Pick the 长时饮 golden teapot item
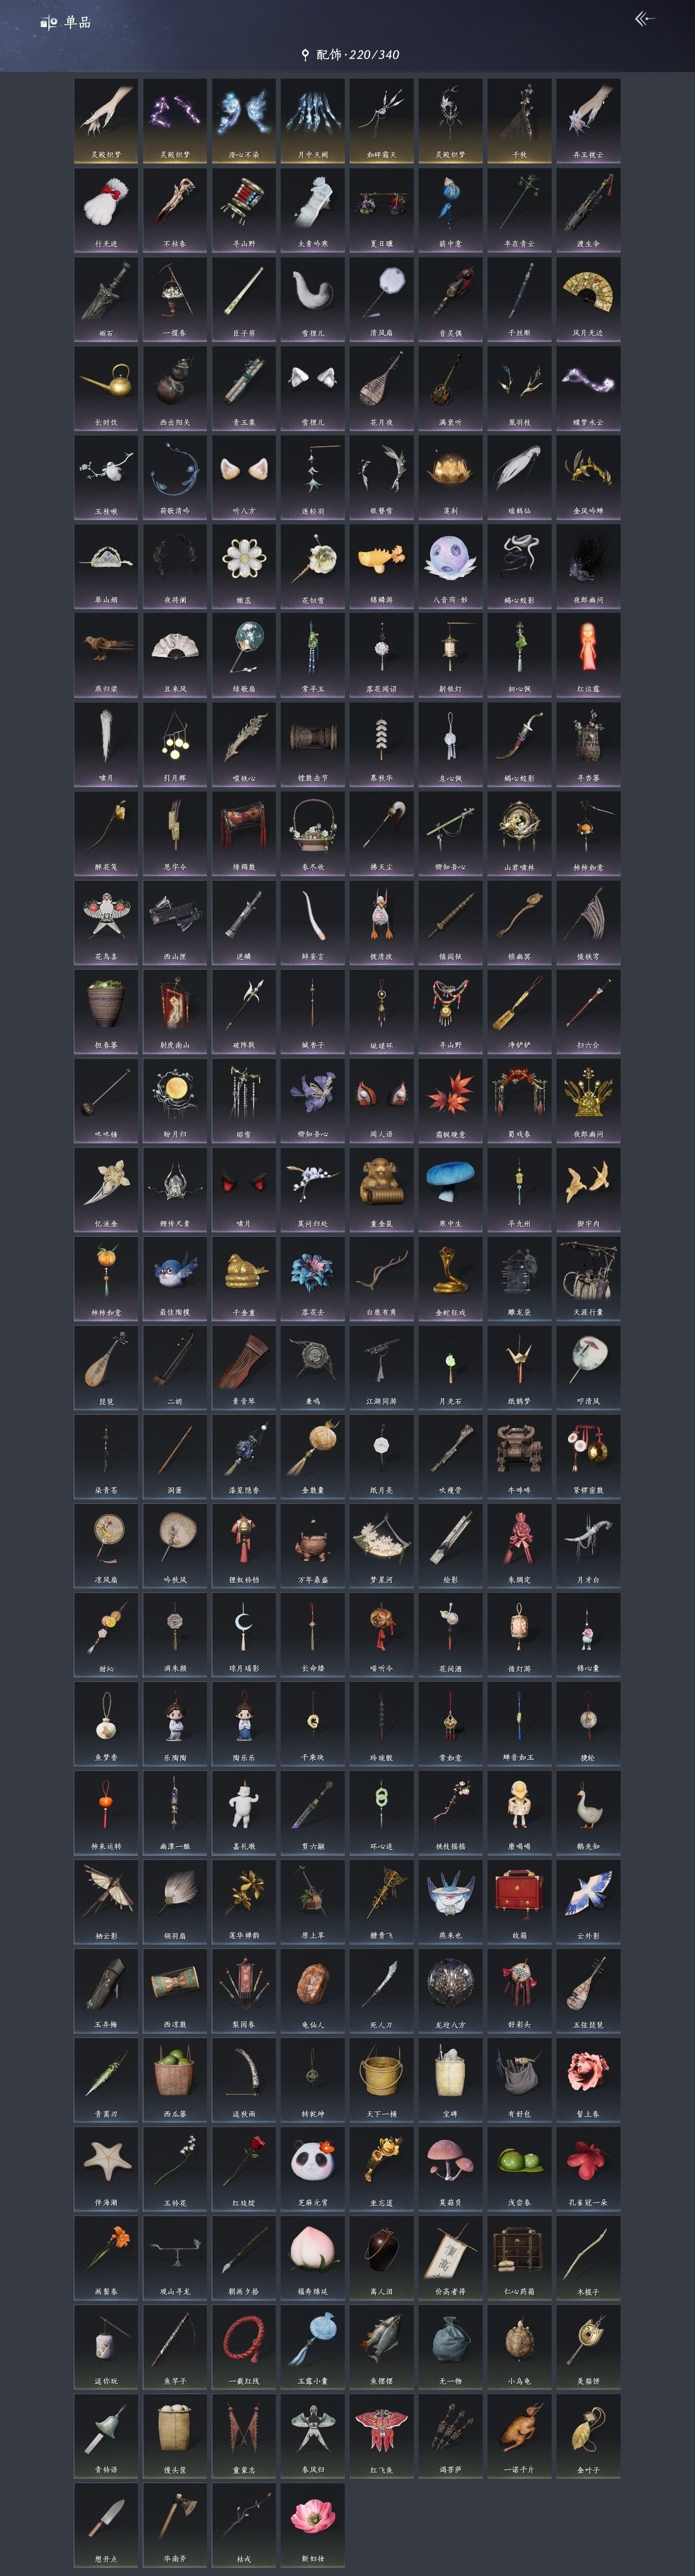Viewport: 695px width, 2576px height. point(106,388)
